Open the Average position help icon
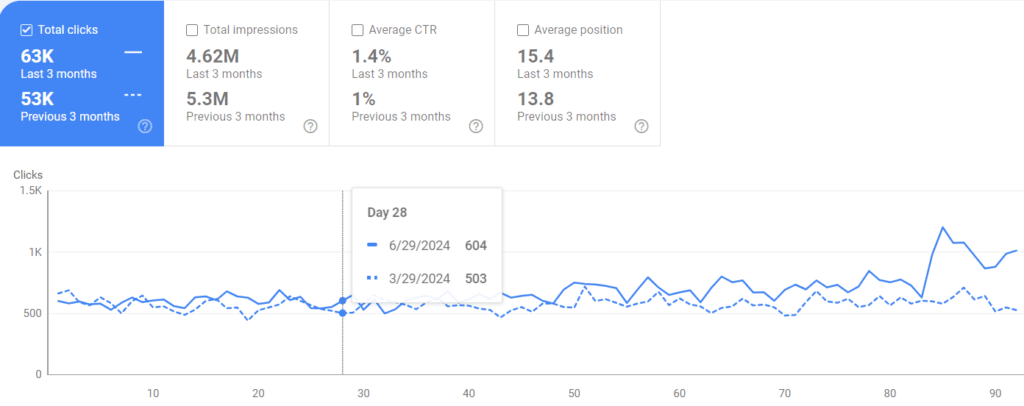 pyautogui.click(x=642, y=126)
